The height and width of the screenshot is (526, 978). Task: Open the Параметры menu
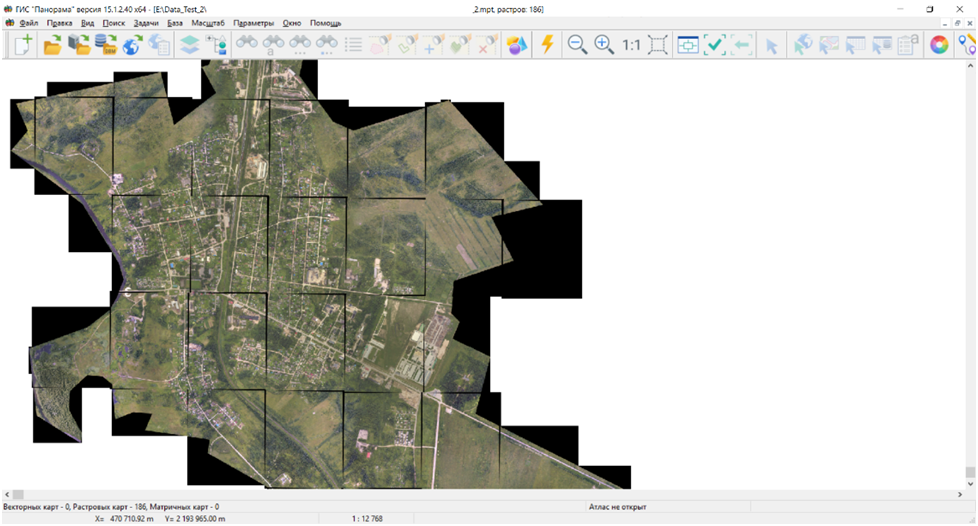click(x=253, y=23)
